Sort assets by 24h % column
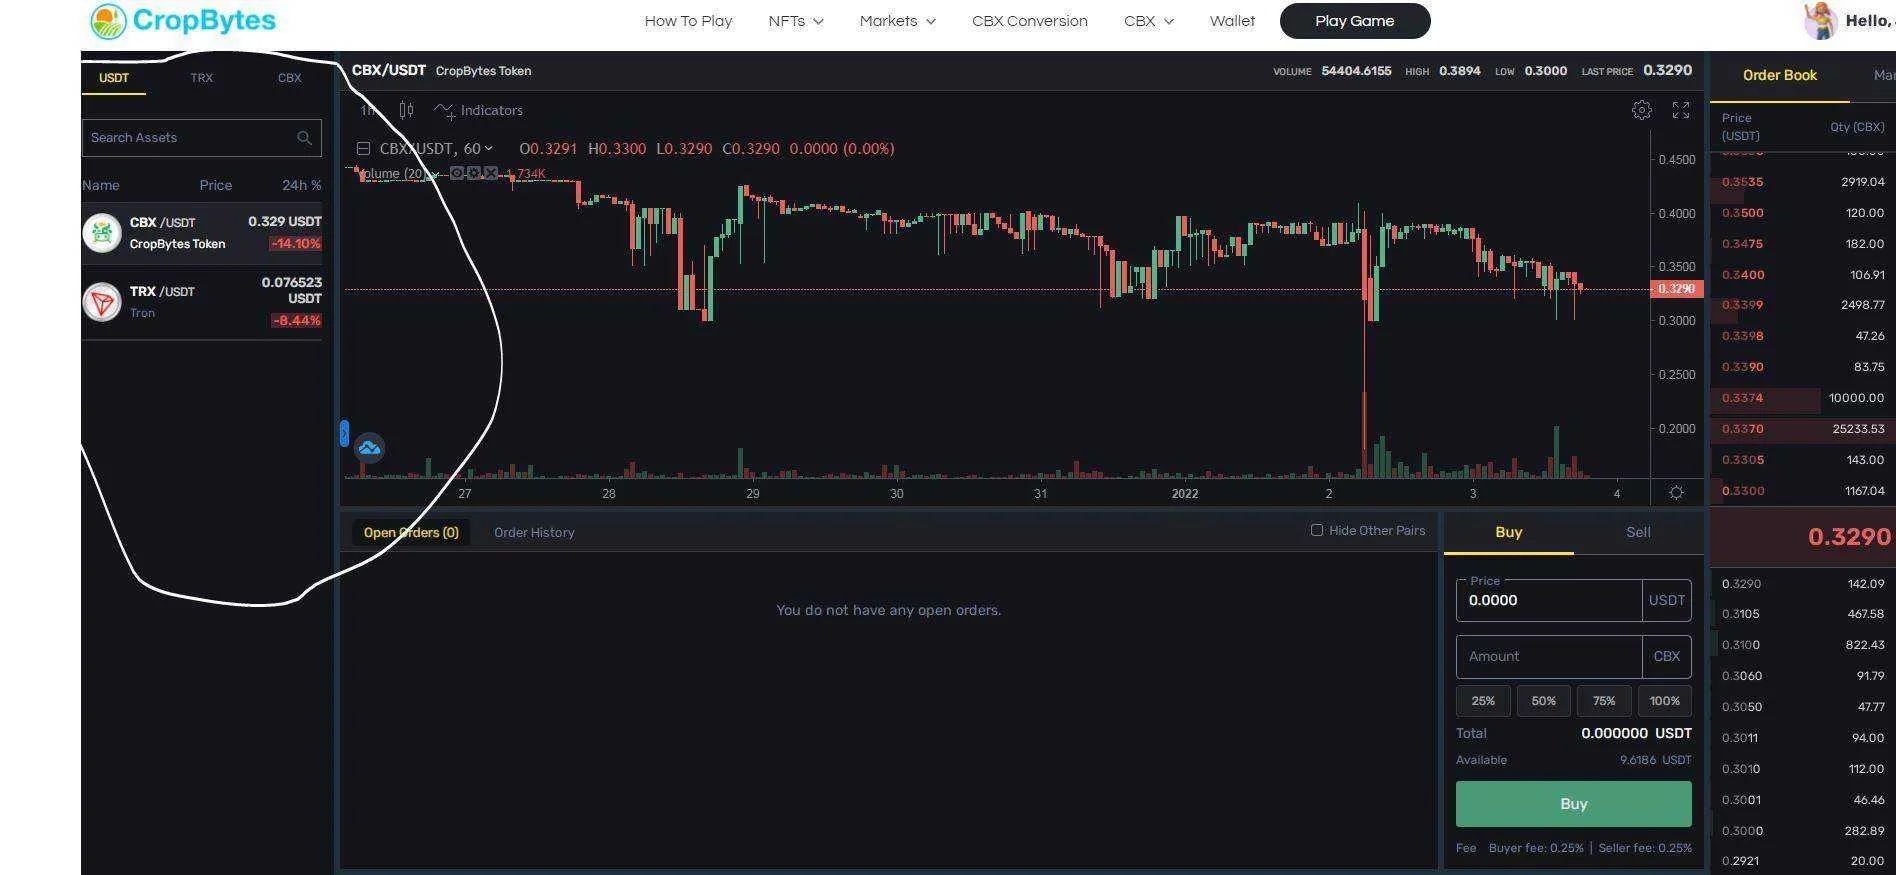The width and height of the screenshot is (1896, 875). (x=302, y=185)
